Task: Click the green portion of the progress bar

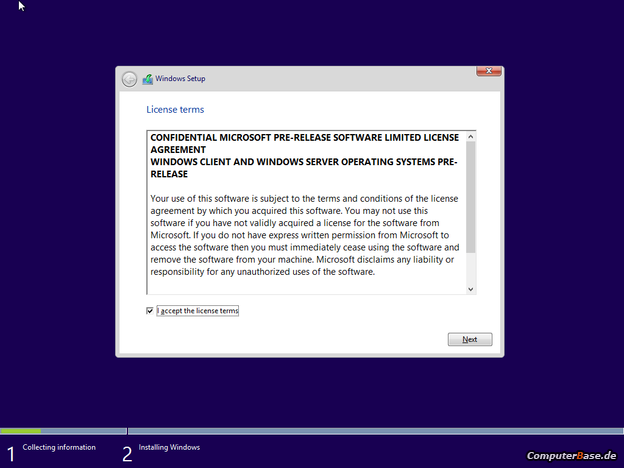Action: [x=20, y=431]
